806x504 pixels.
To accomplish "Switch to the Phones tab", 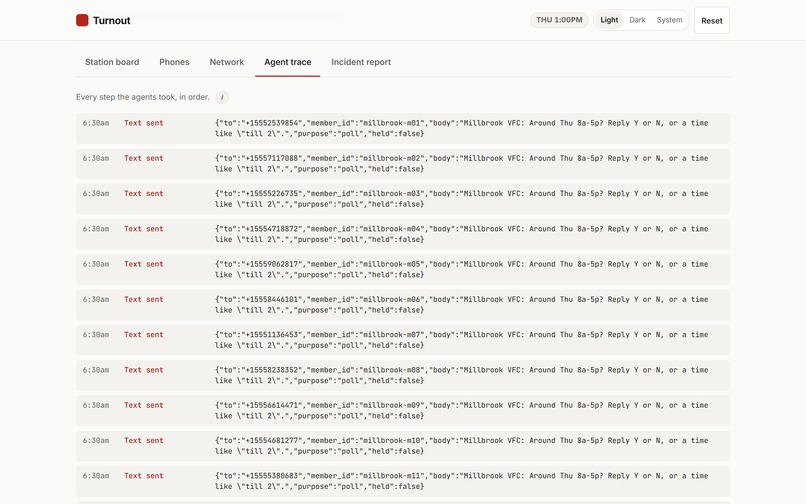I will pos(174,62).
